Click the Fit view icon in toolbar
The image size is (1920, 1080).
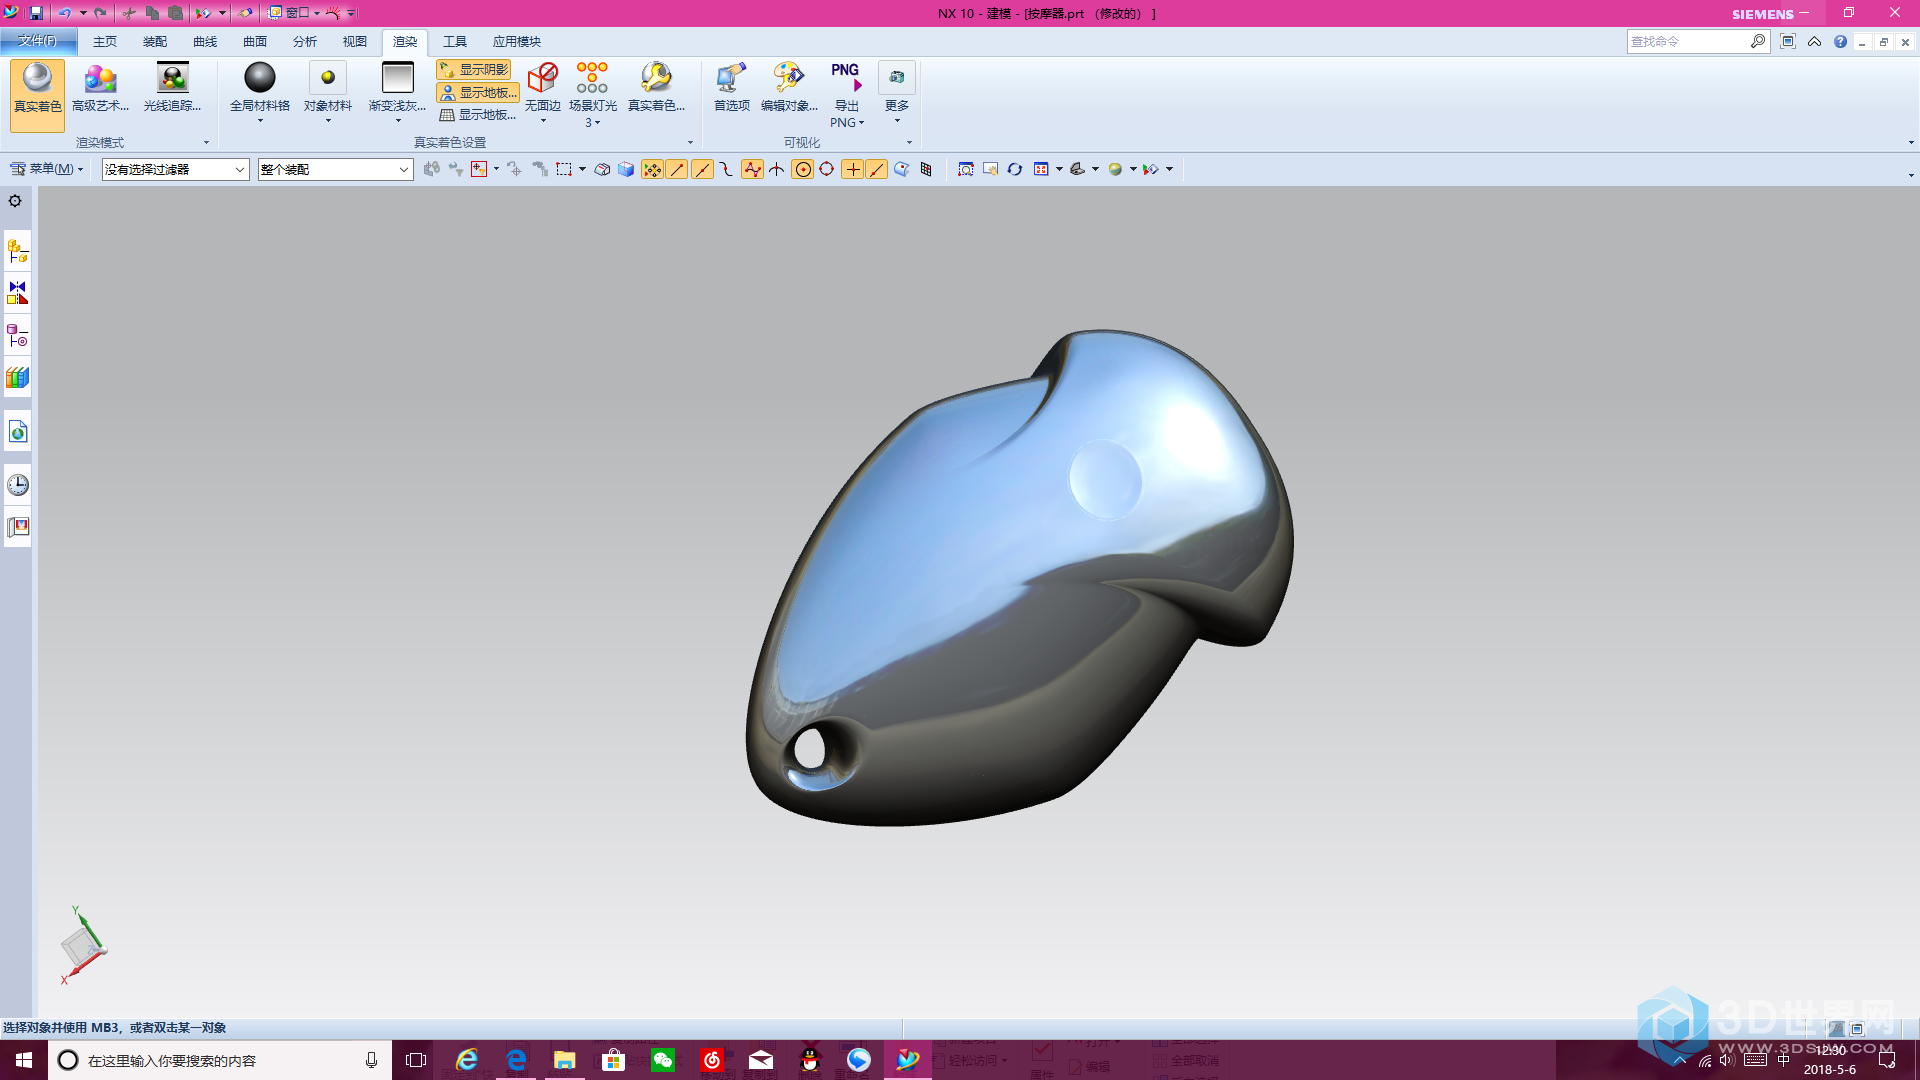coord(966,169)
